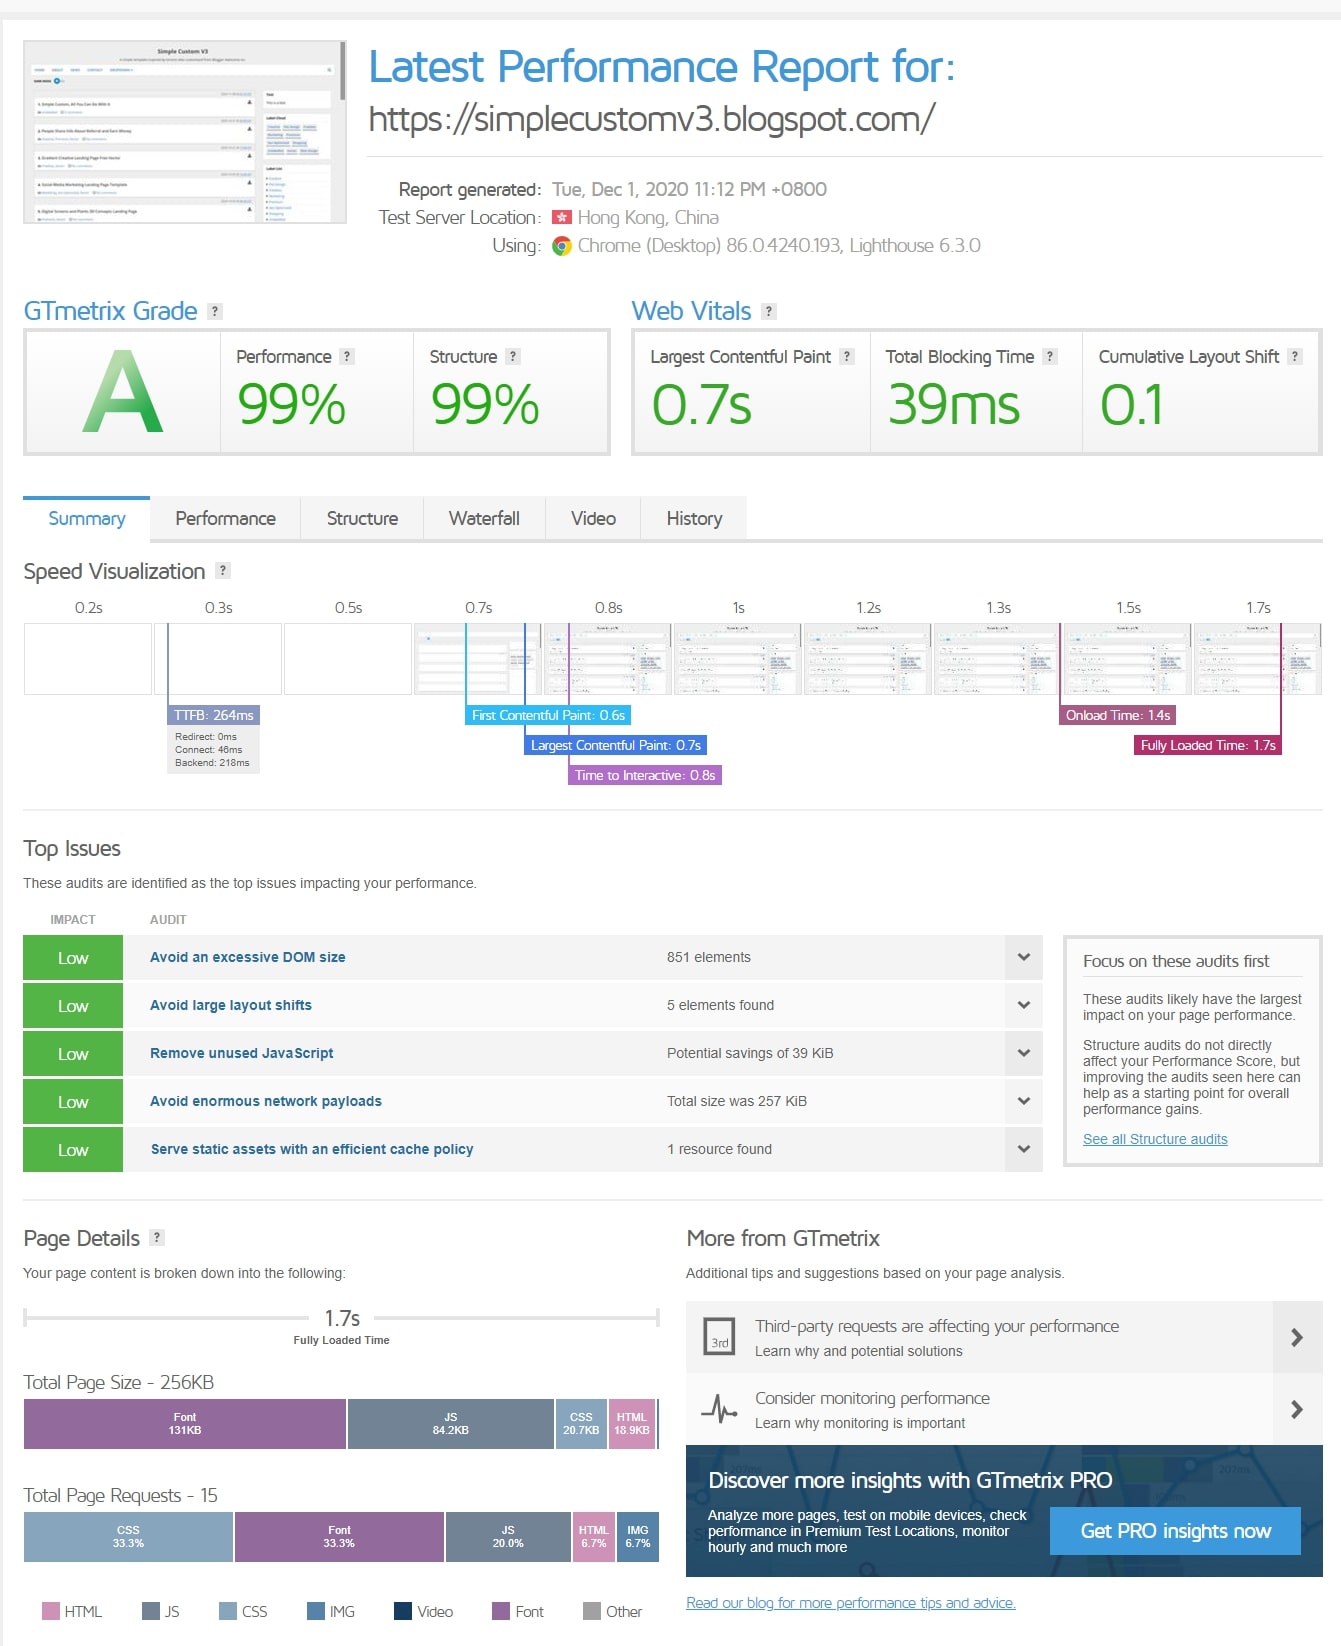Click the filmstrip frame at 1s

738,659
